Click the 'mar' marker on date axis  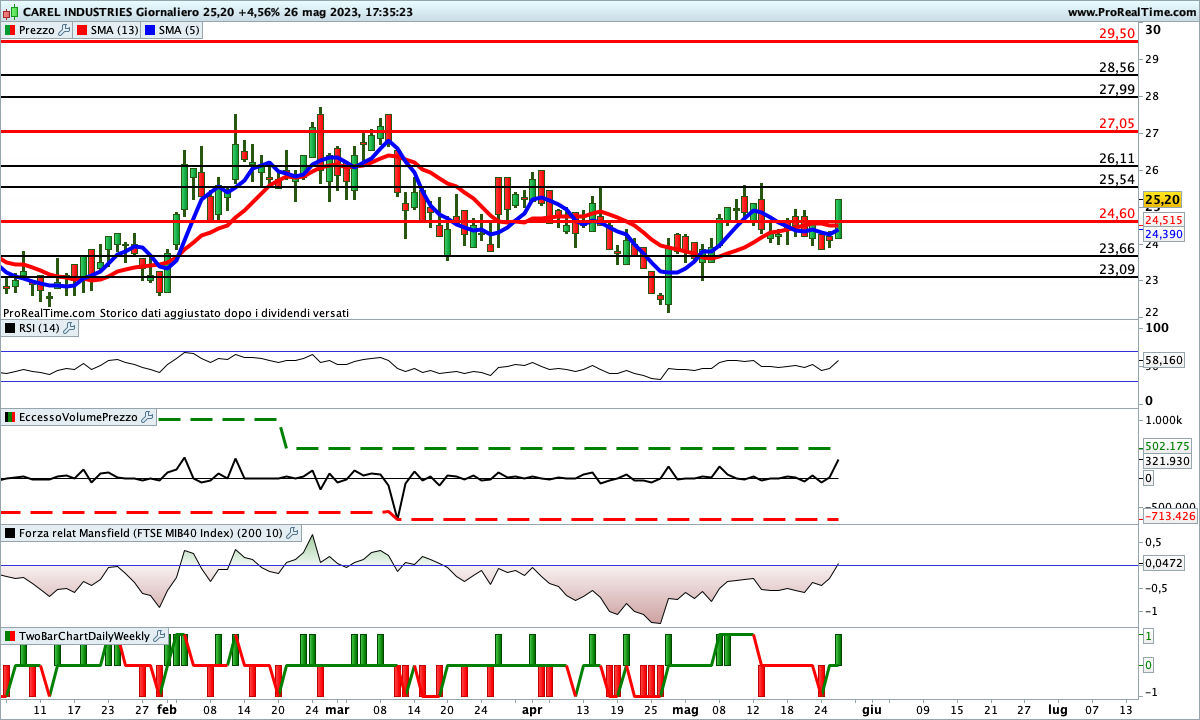(338, 709)
